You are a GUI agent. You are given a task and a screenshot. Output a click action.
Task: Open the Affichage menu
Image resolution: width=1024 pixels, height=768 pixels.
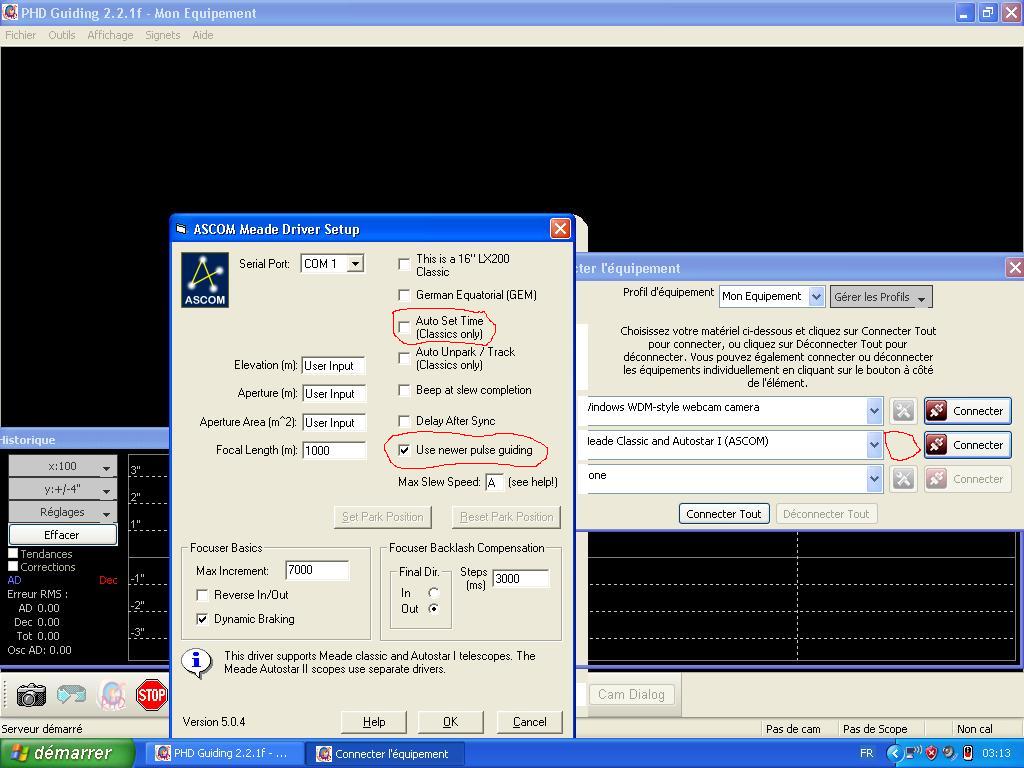pyautogui.click(x=110, y=35)
